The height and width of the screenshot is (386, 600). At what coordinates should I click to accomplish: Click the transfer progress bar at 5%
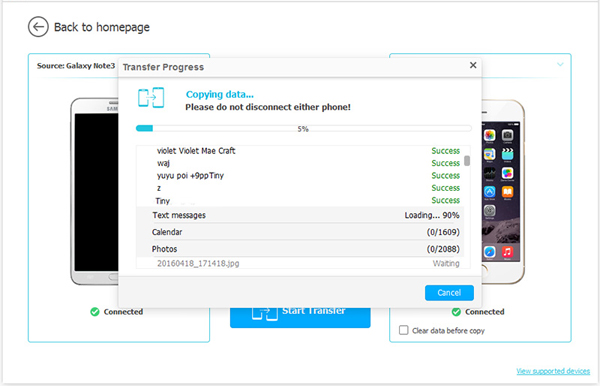(304, 129)
